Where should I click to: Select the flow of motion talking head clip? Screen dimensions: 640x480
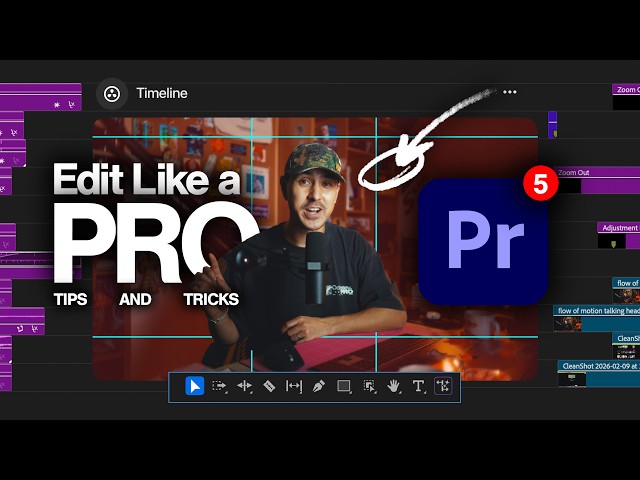click(597, 318)
